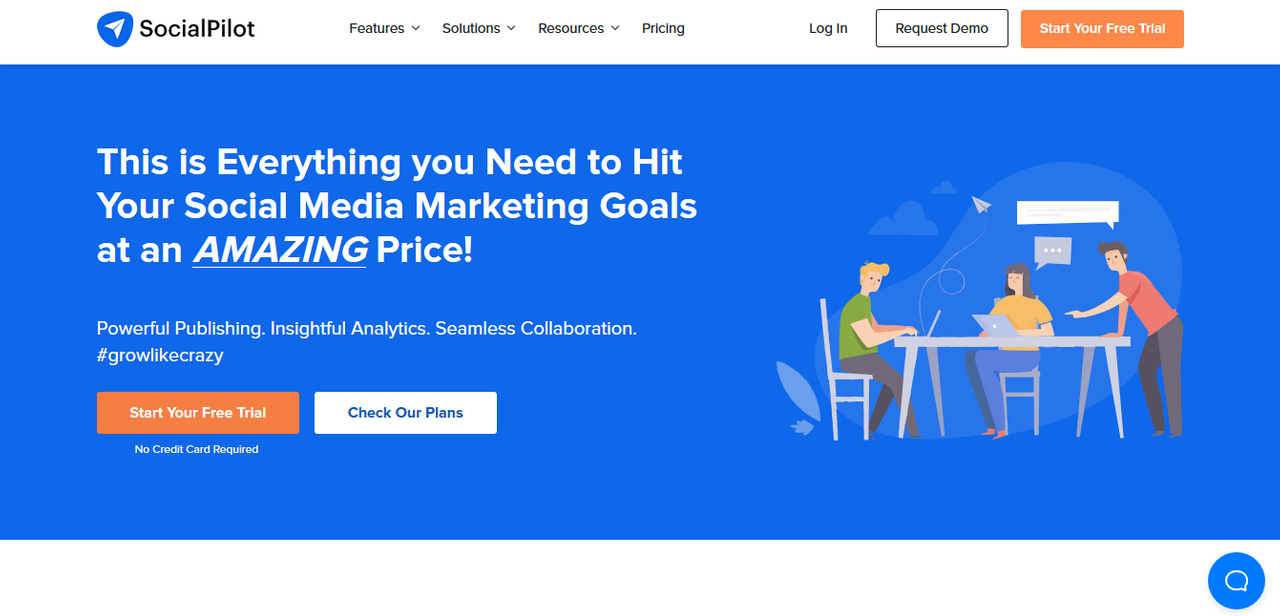Click the woman's laptop in the illustration

994,326
